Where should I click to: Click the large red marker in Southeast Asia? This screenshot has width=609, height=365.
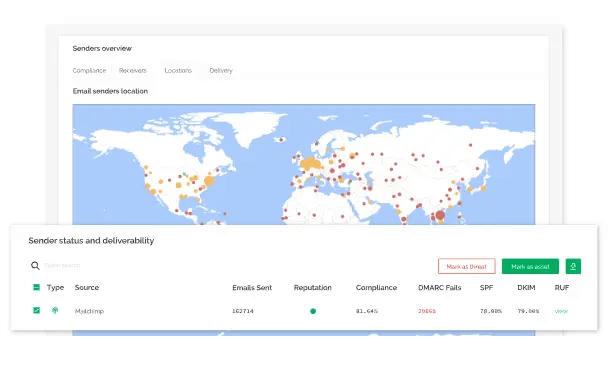[x=440, y=215]
